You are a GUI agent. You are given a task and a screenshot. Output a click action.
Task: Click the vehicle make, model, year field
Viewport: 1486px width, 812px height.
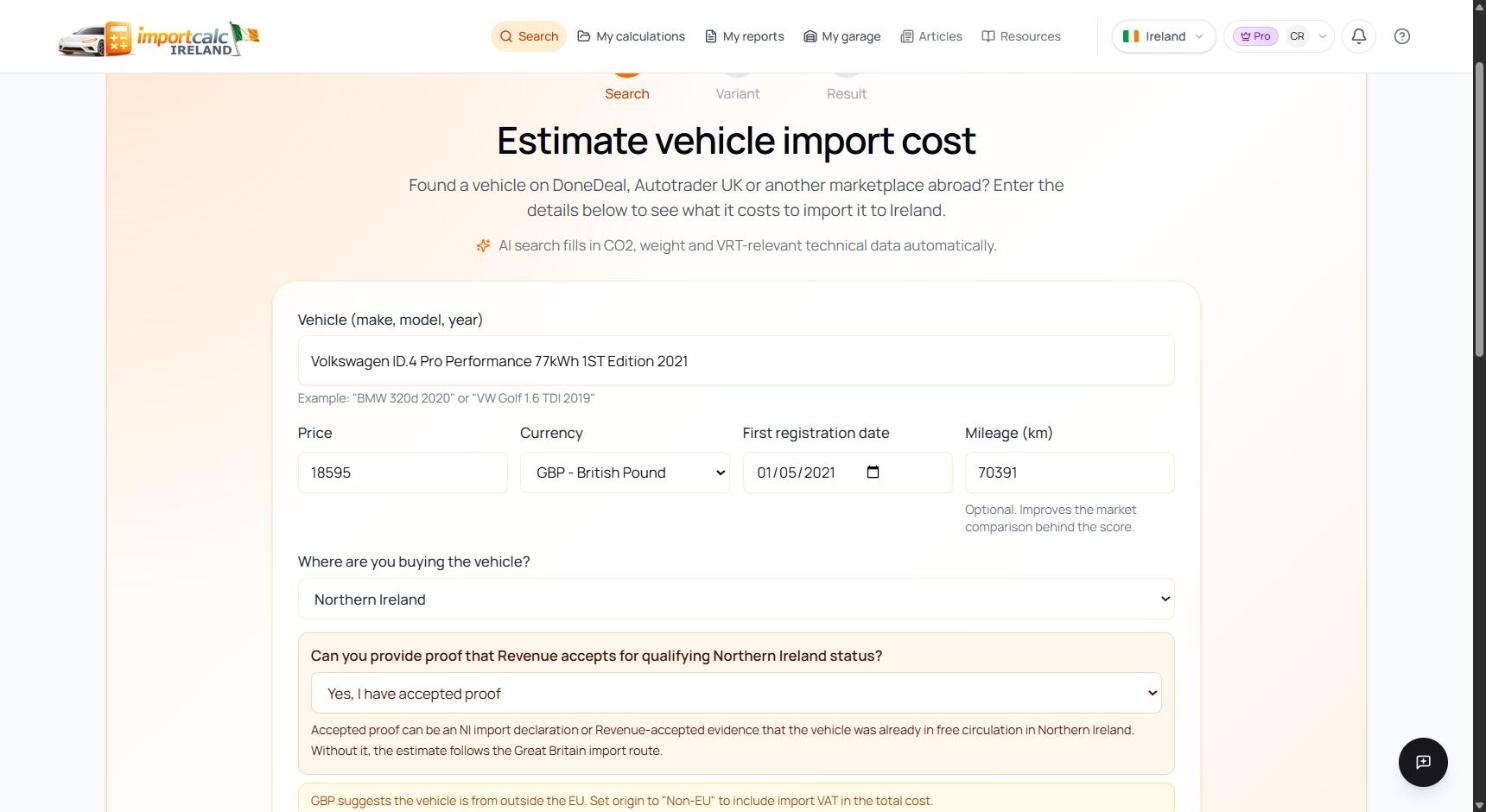coord(736,360)
